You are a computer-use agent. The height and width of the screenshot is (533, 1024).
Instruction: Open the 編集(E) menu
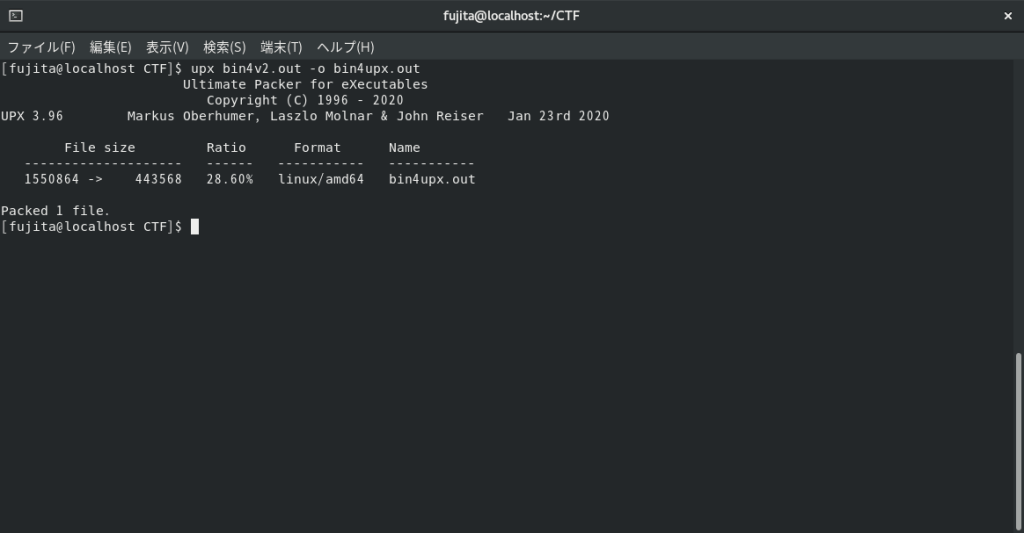[x=110, y=47]
